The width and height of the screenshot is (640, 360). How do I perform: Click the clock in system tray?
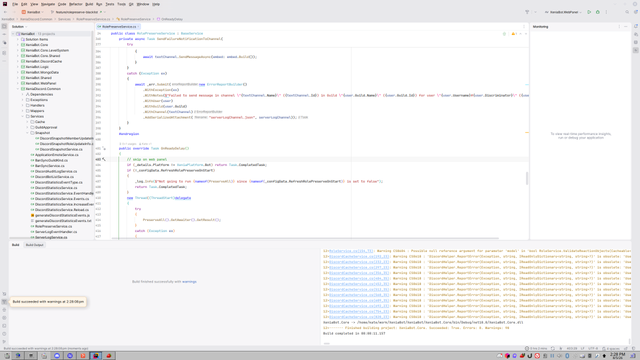(x=618, y=356)
